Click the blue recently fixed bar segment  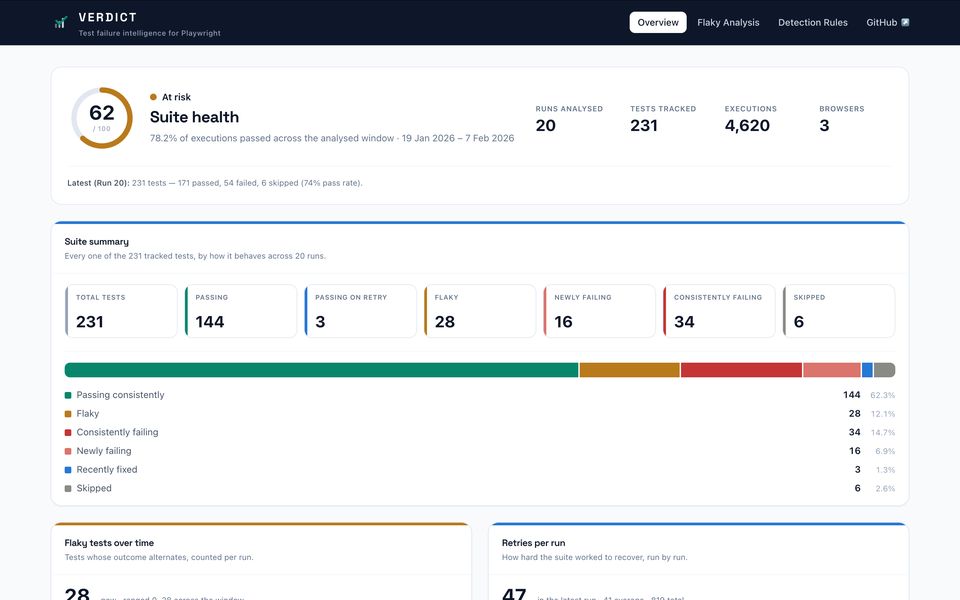pos(867,370)
